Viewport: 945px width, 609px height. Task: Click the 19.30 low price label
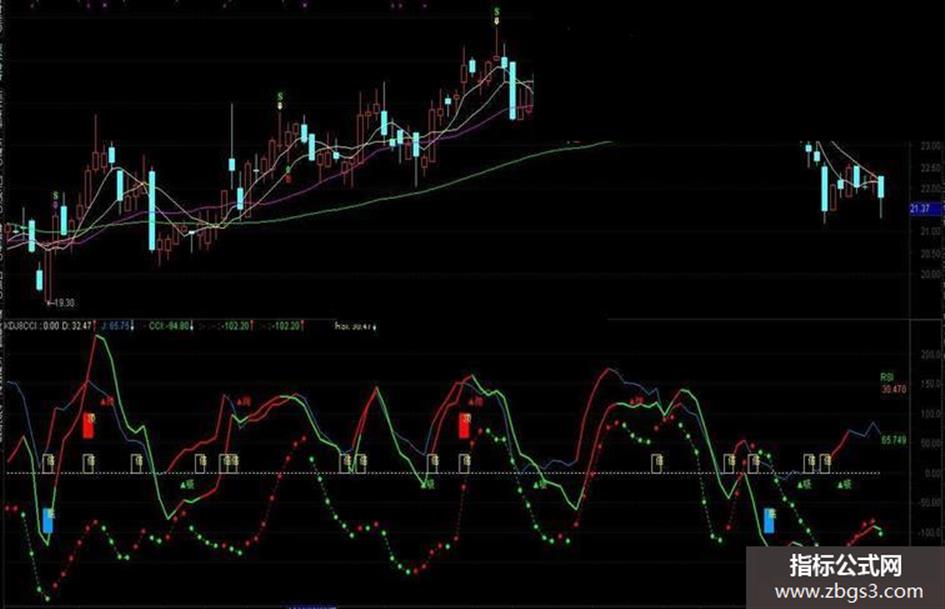(x=61, y=303)
